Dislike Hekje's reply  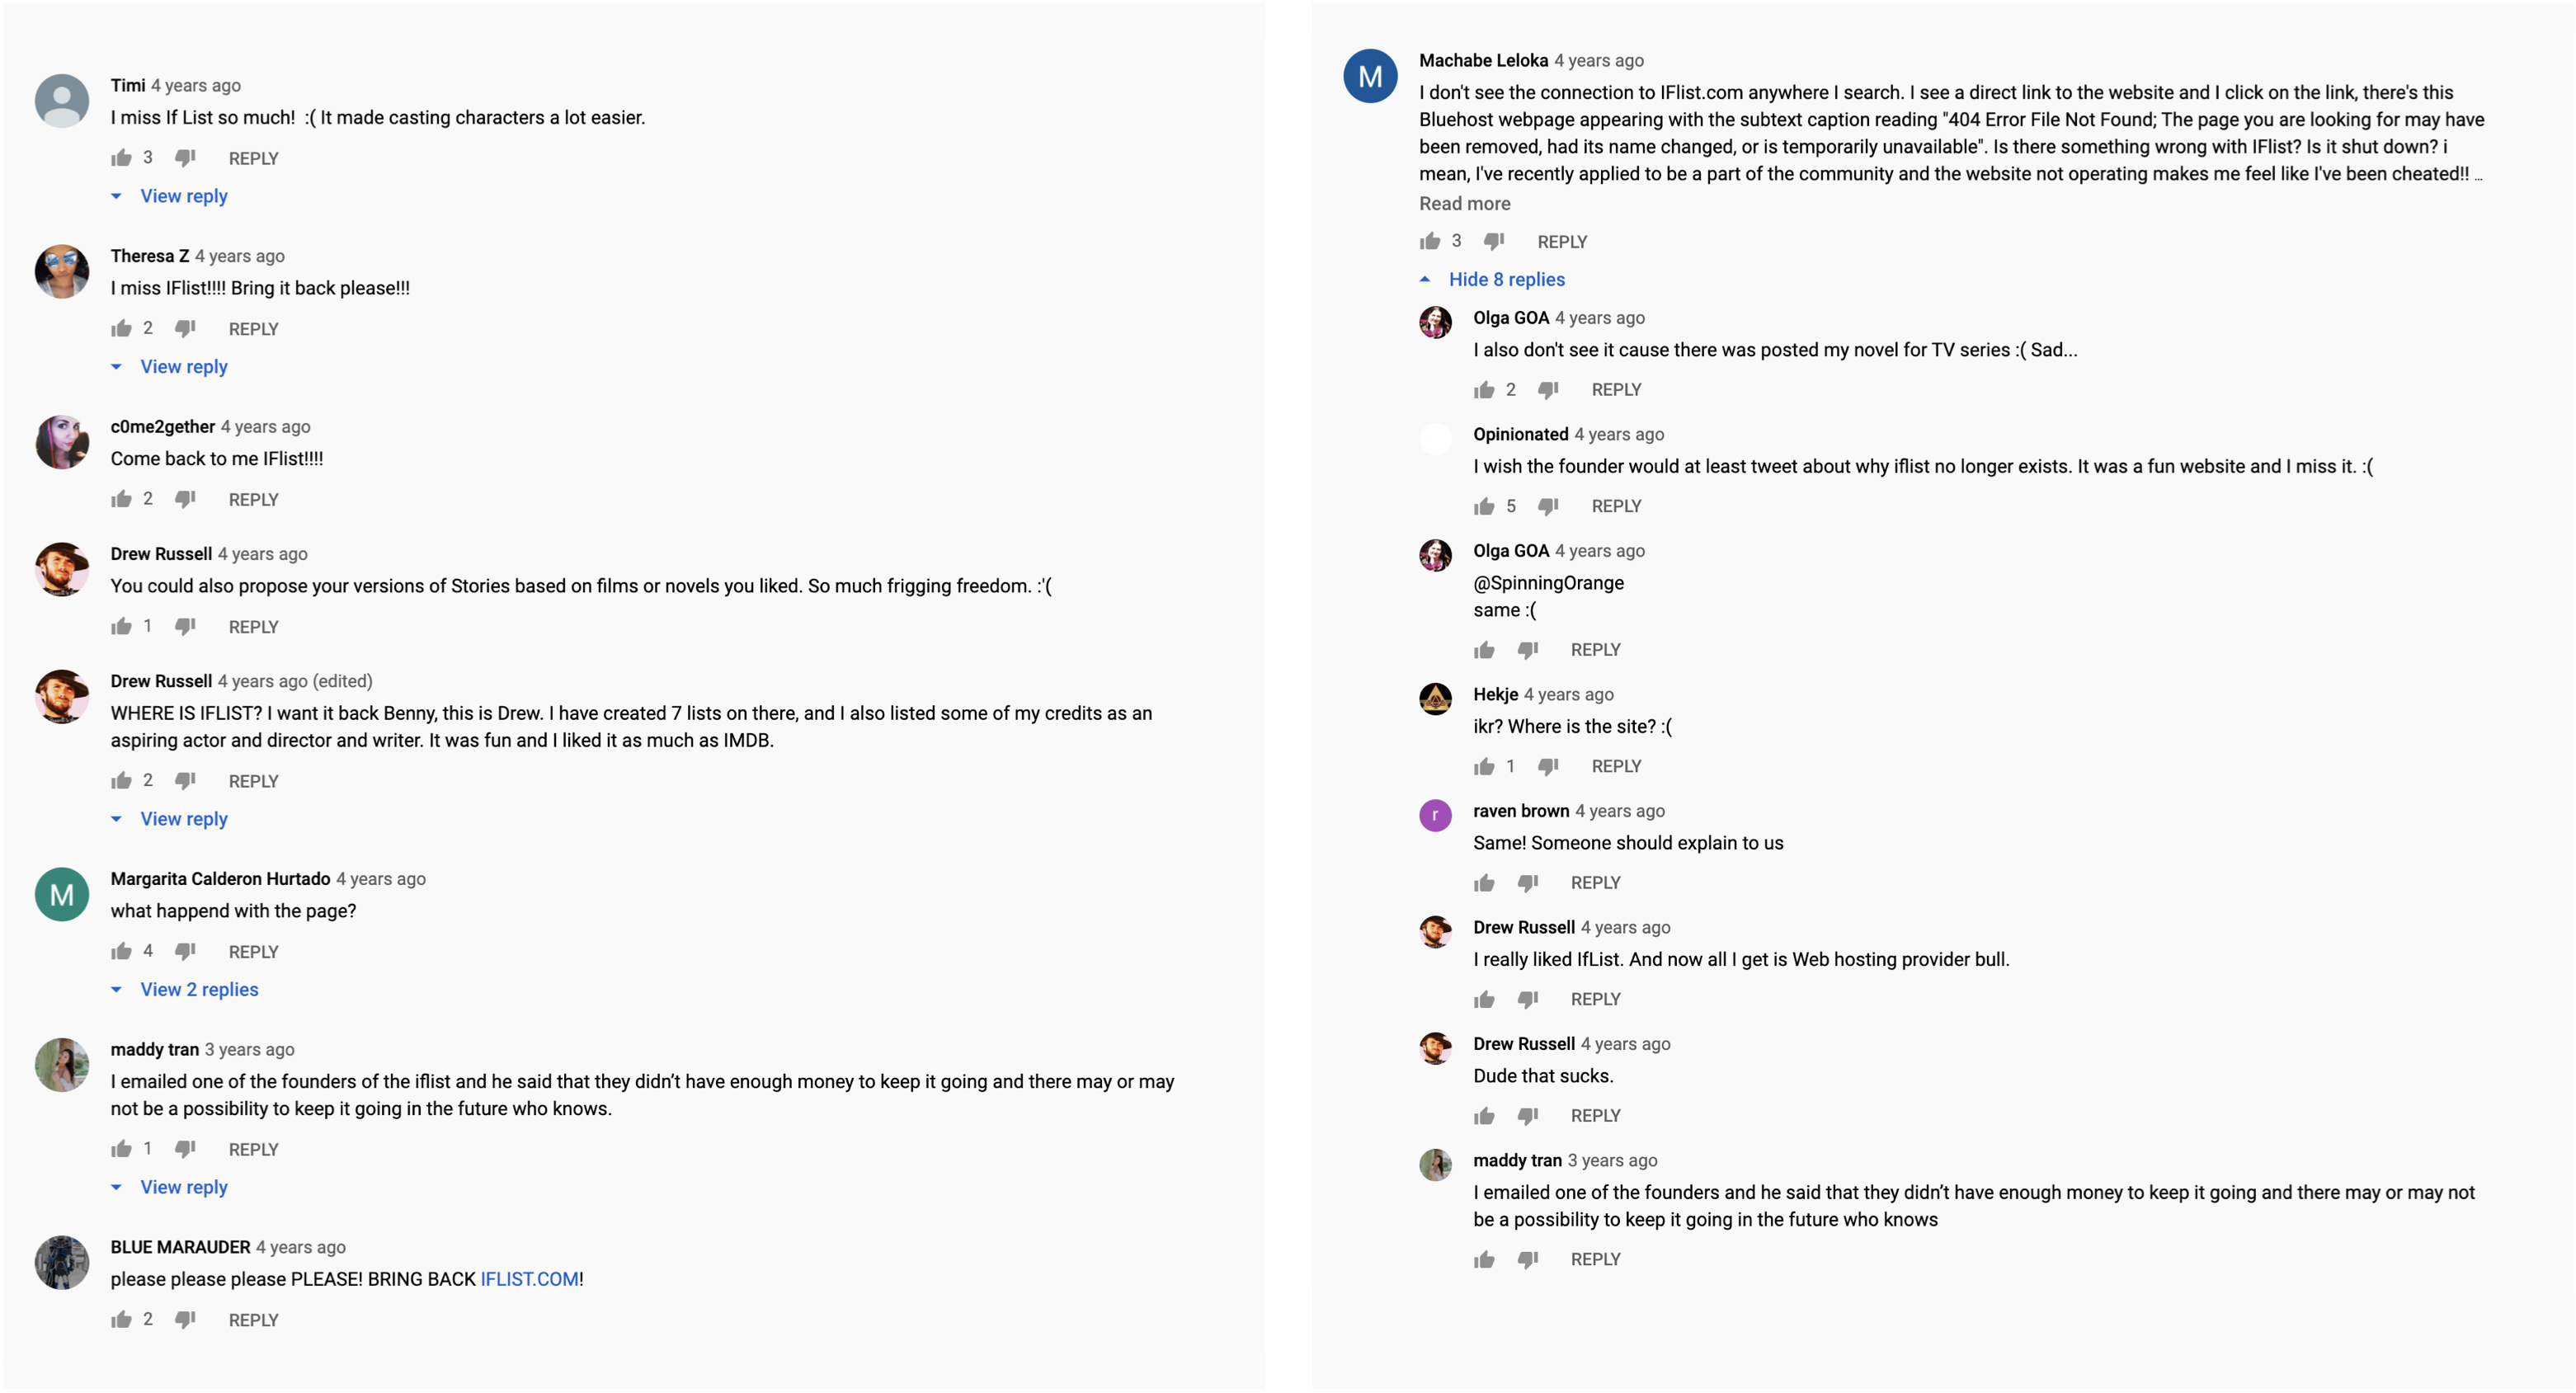click(1548, 766)
